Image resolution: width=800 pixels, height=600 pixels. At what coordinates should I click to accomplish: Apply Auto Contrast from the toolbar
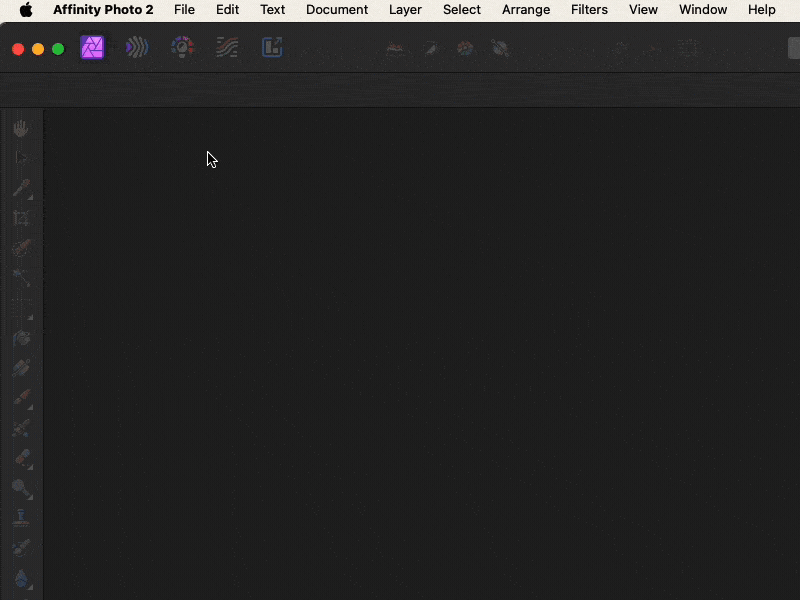(x=431, y=49)
